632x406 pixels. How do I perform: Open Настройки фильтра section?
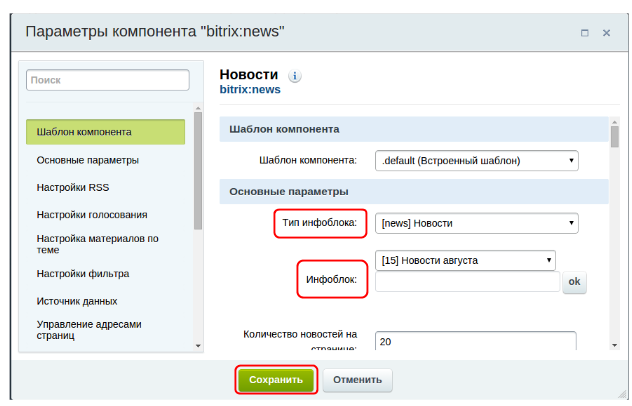83,273
